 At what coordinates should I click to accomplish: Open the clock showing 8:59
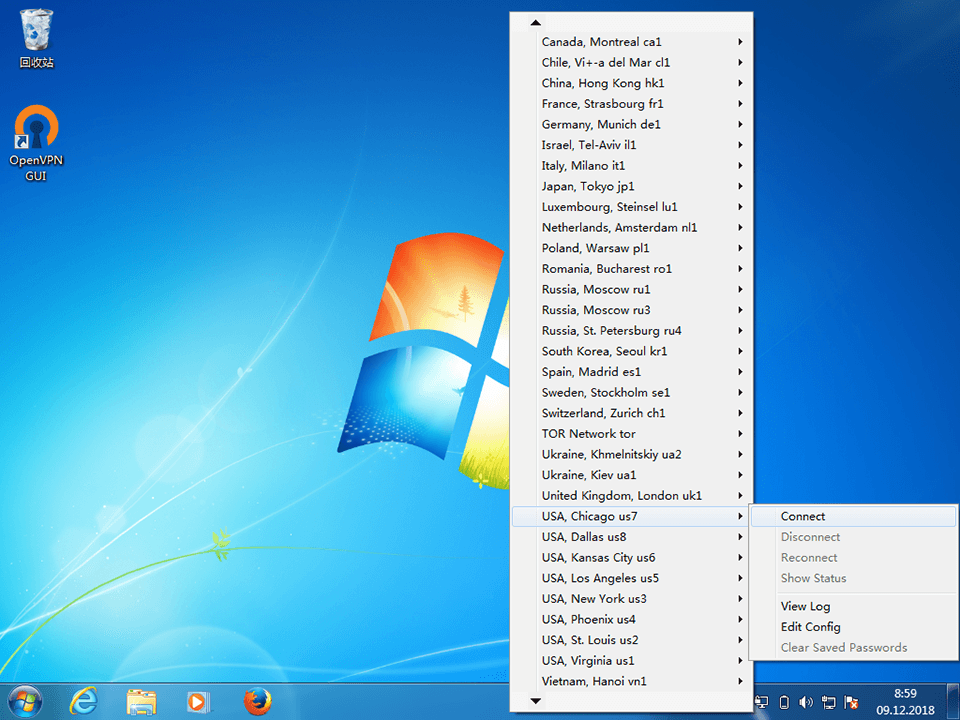905,702
